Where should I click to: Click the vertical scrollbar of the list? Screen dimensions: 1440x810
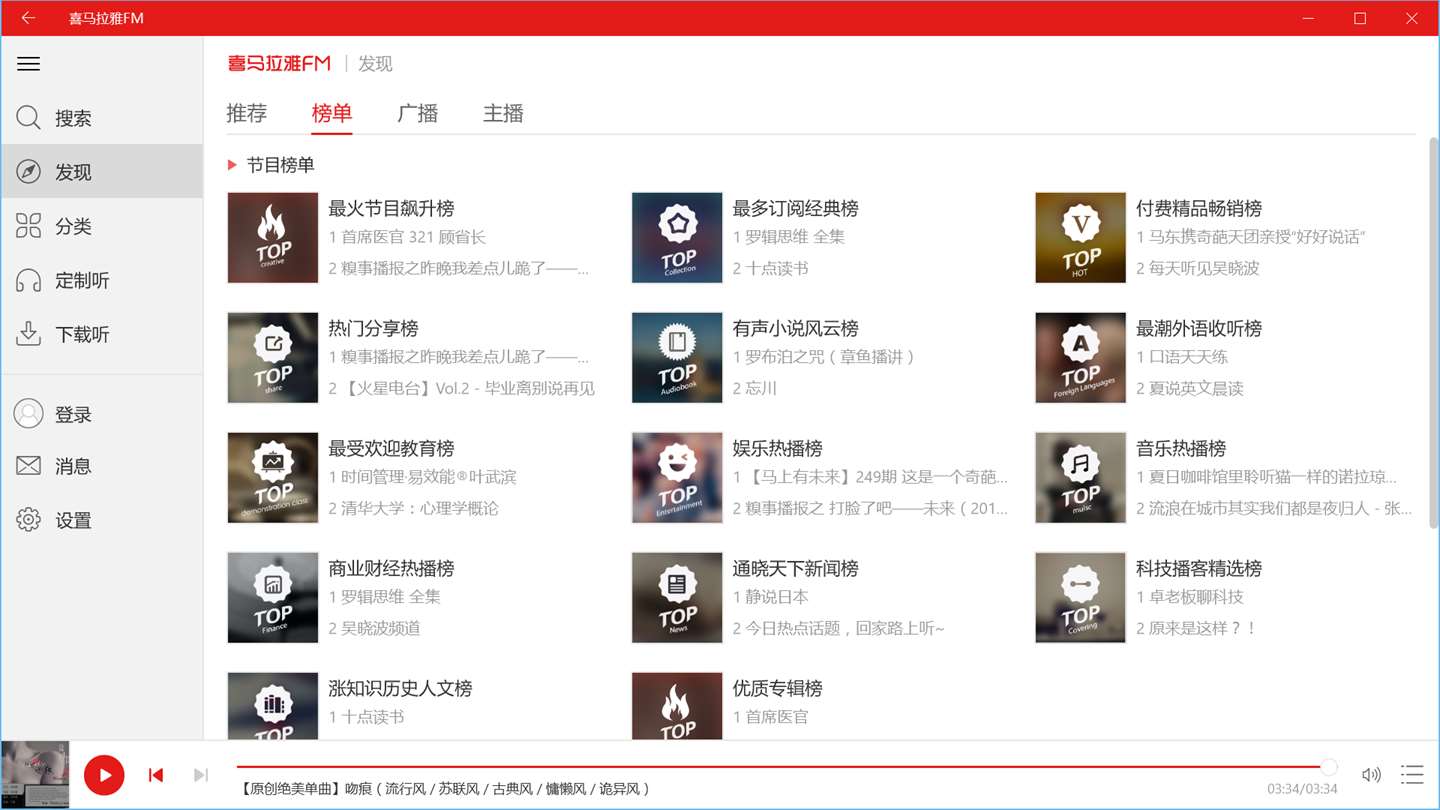1433,335
